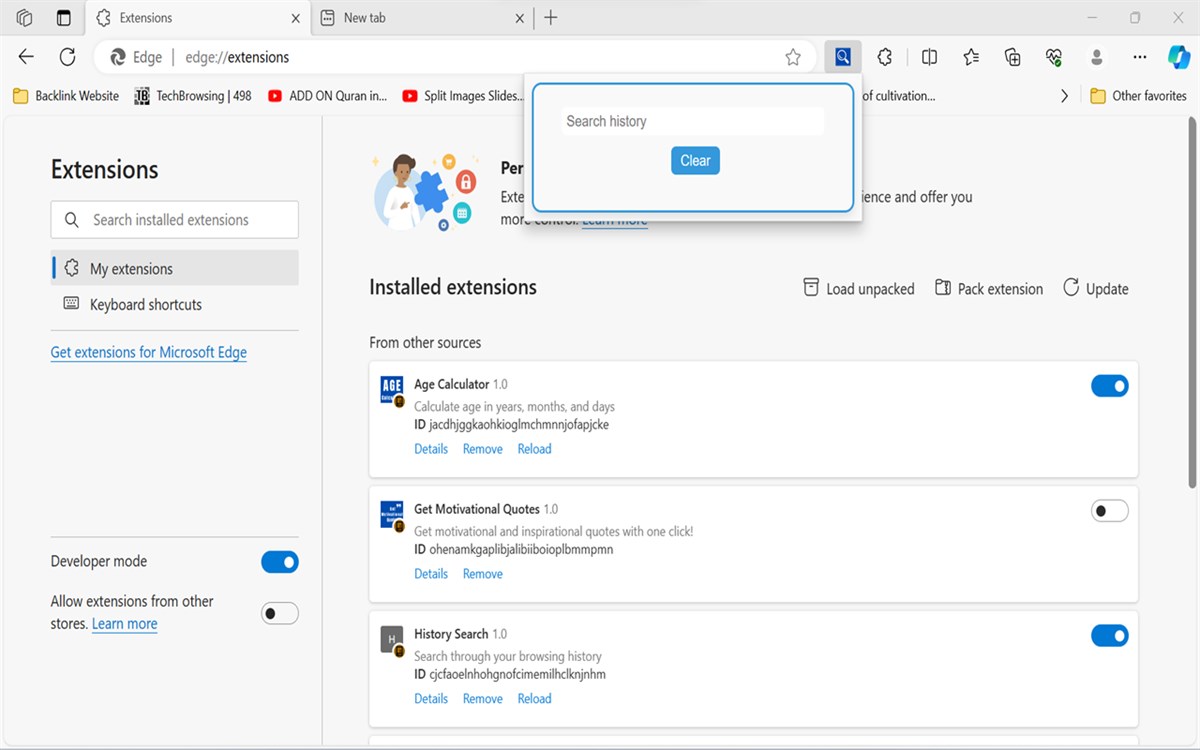The image size is (1200, 750).
Task: Remove the Age Calculator extension
Action: pos(483,449)
